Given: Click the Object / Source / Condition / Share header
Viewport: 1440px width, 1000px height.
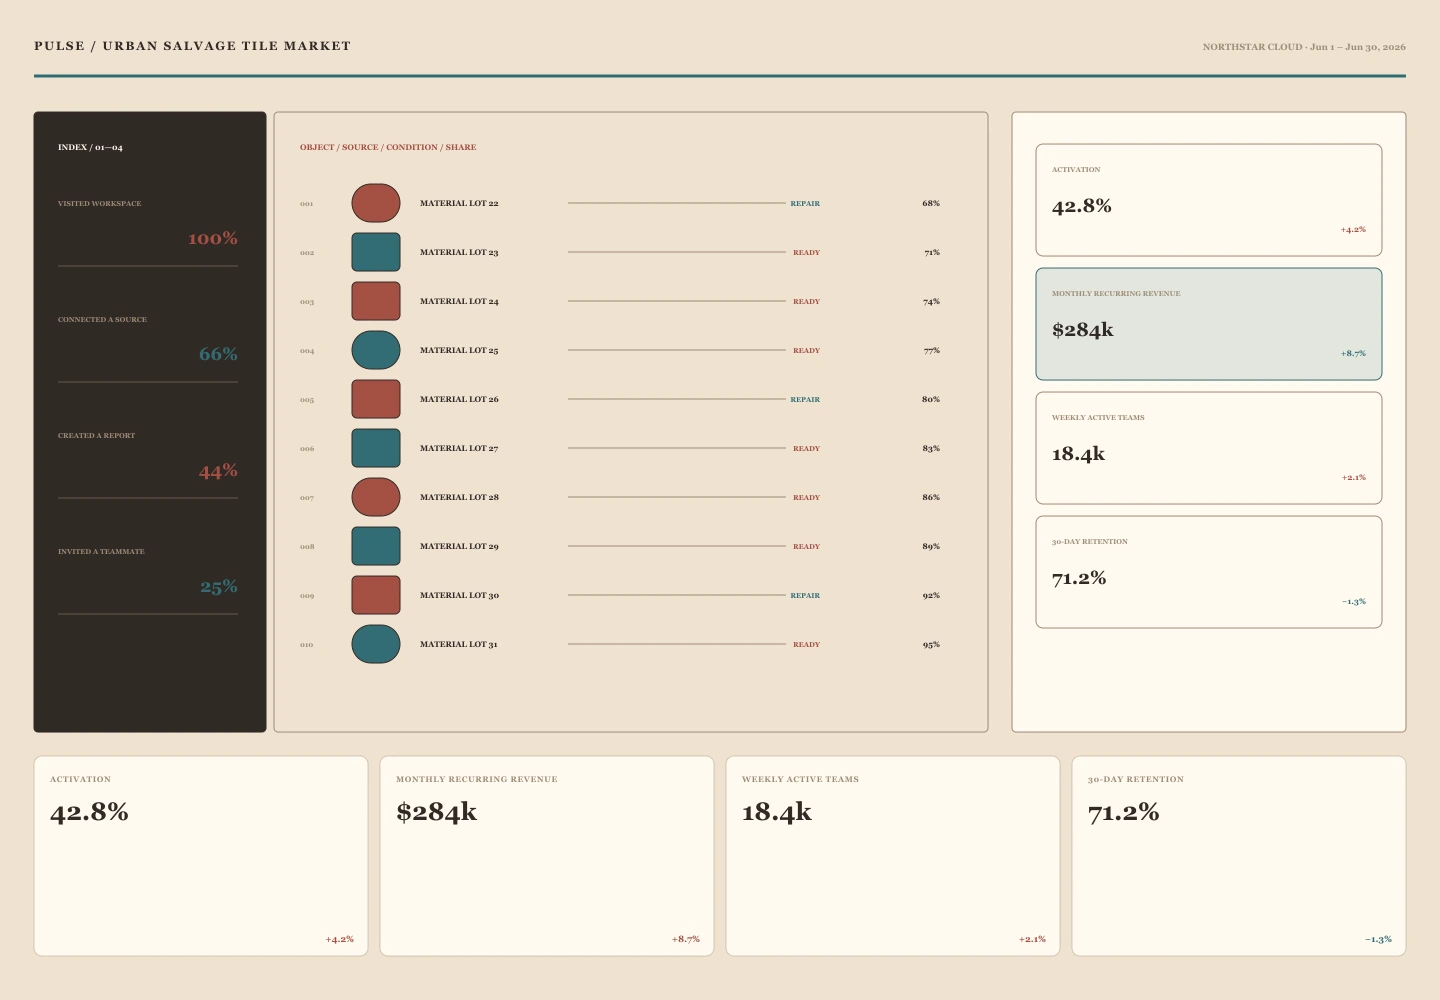Looking at the screenshot, I should click(388, 147).
